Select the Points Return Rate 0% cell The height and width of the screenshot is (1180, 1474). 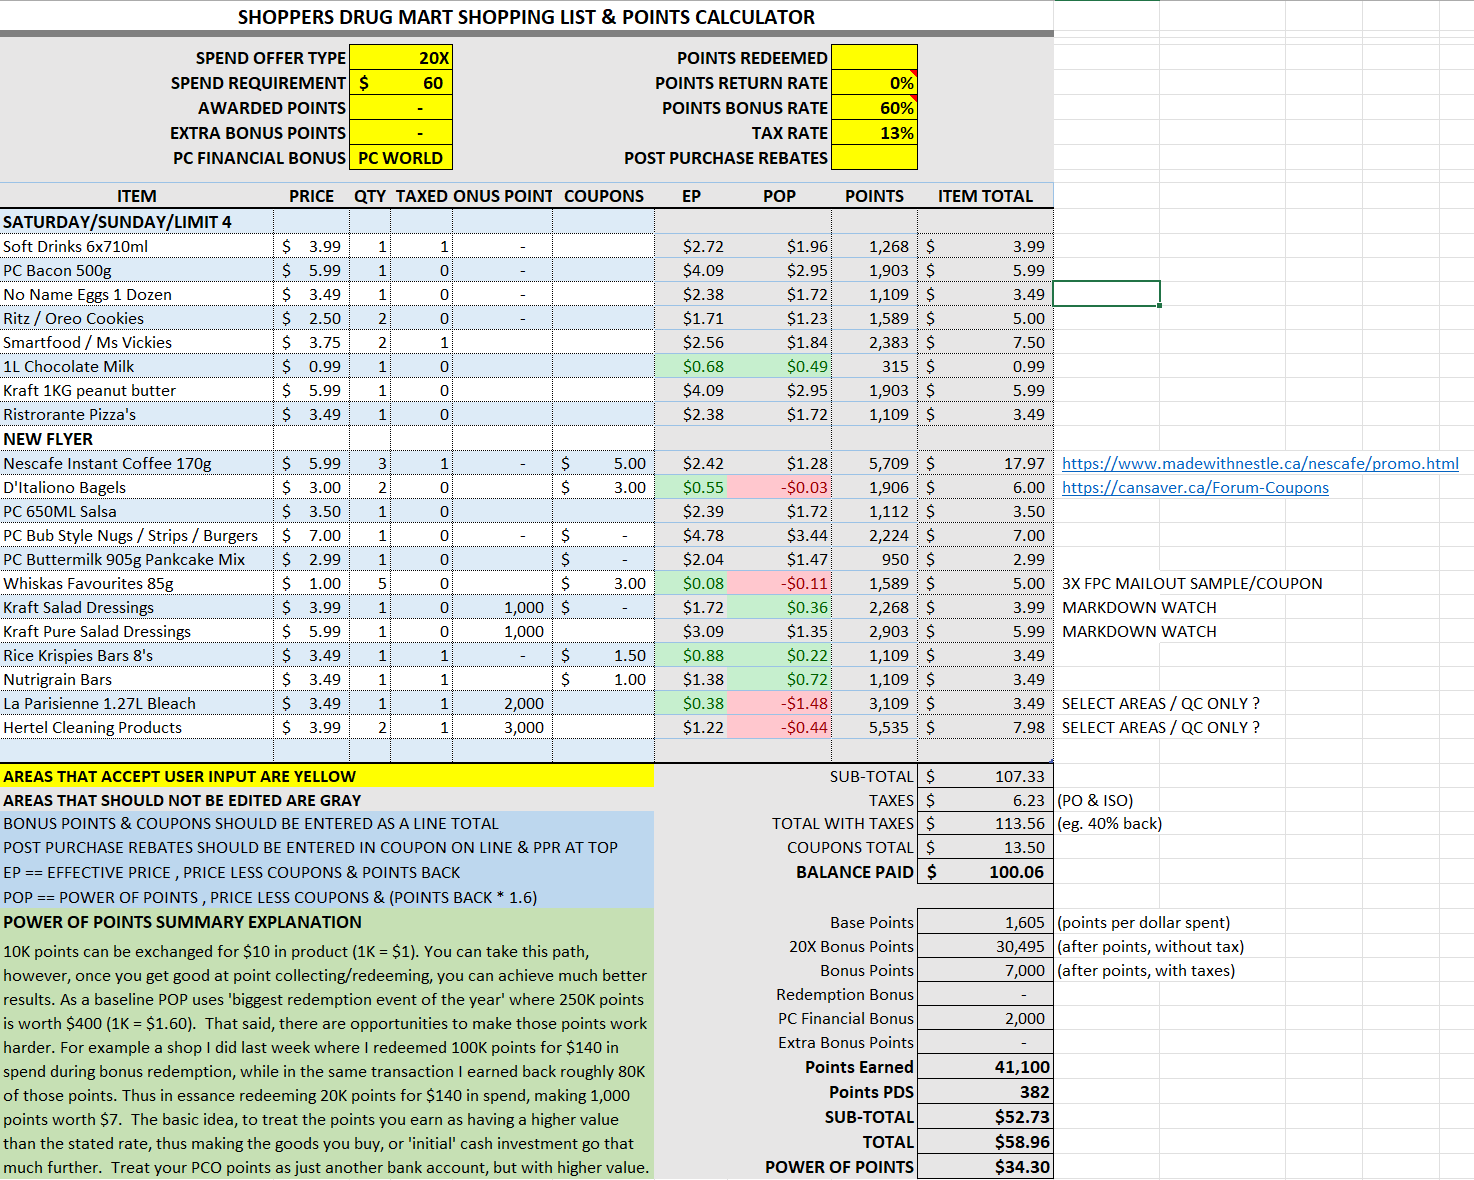[873, 83]
